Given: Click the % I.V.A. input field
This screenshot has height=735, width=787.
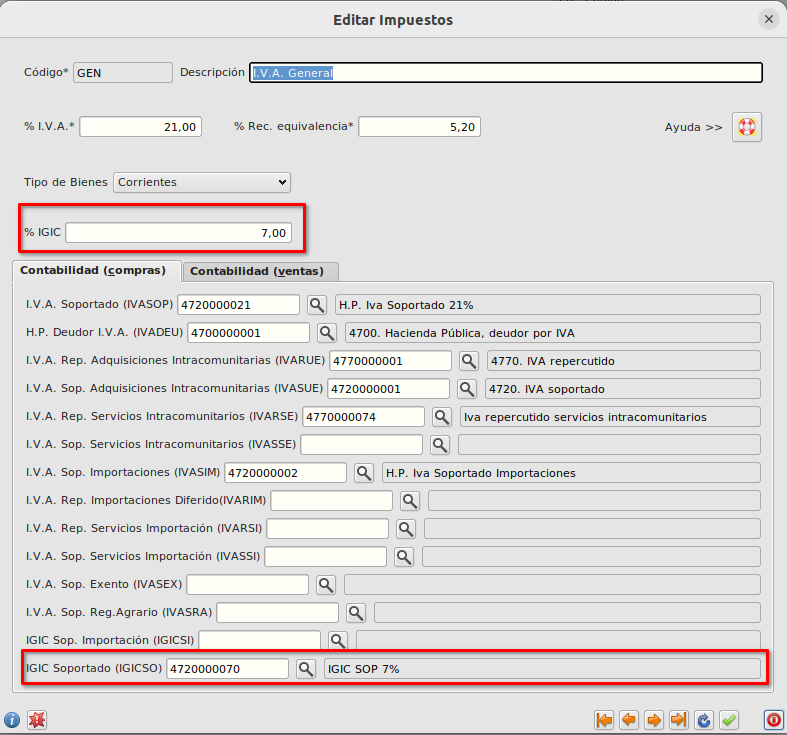Looking at the screenshot, I should [141, 127].
